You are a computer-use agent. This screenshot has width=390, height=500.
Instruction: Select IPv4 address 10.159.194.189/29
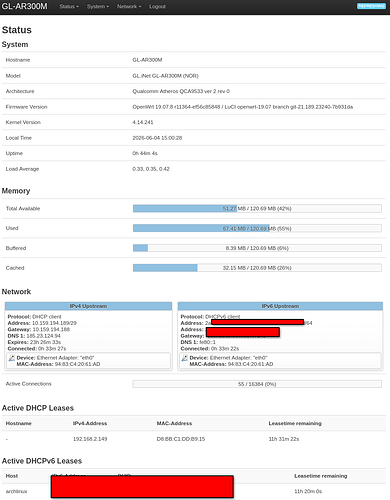point(54,323)
